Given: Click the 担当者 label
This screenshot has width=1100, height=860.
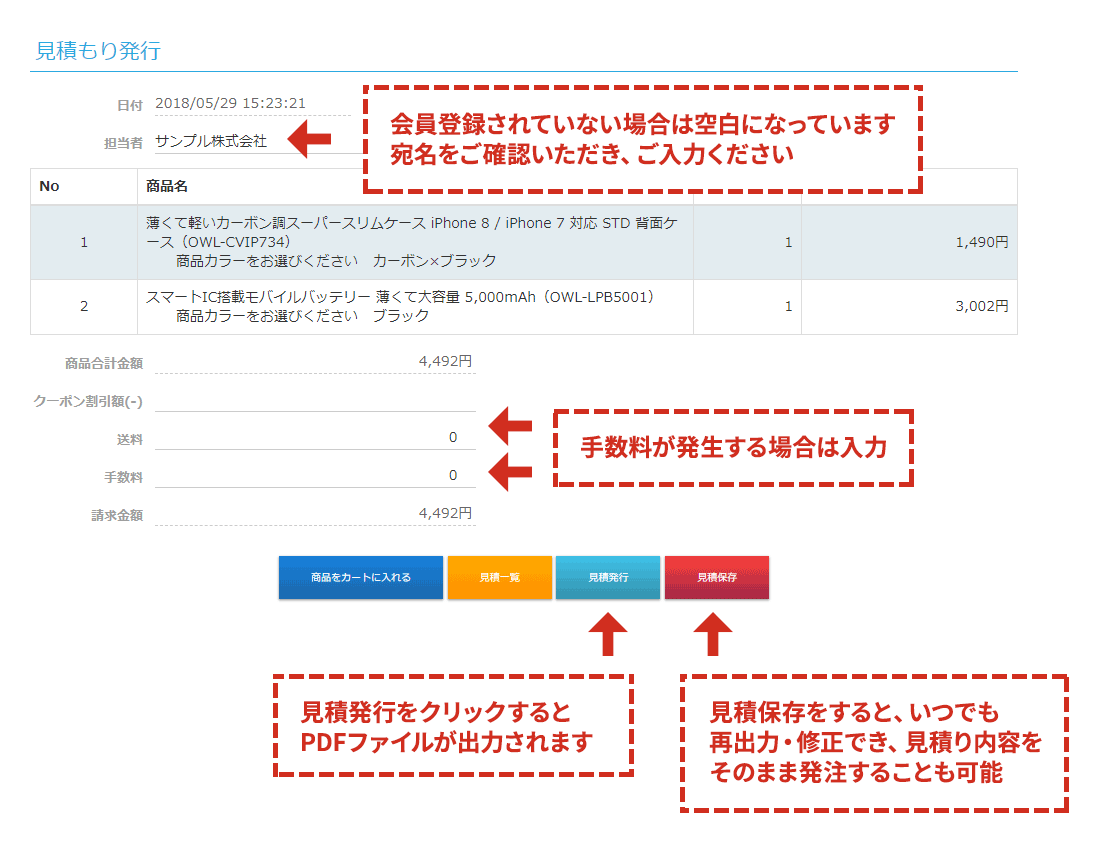Looking at the screenshot, I should tap(123, 143).
